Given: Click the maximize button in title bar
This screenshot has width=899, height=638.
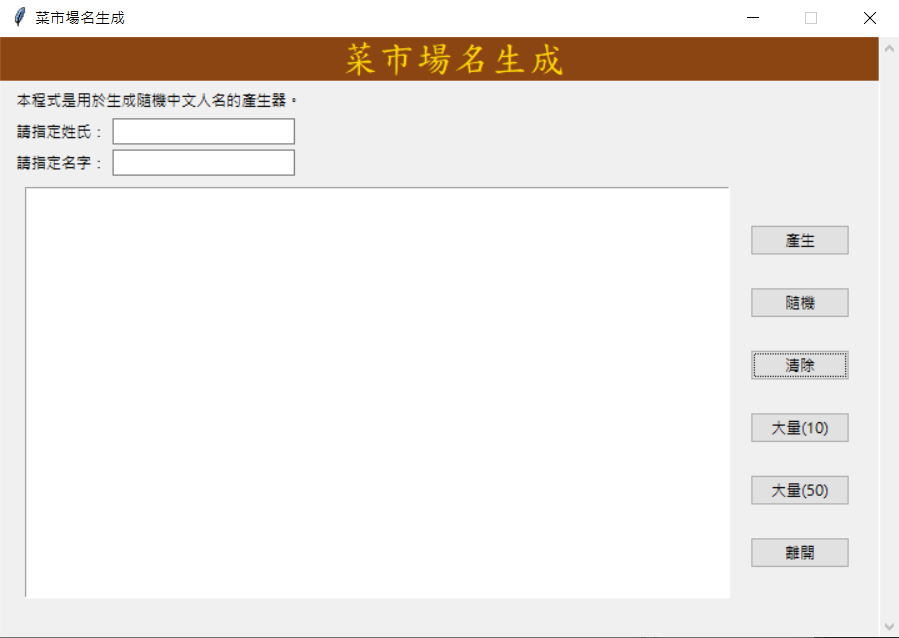Looking at the screenshot, I should (x=810, y=17).
